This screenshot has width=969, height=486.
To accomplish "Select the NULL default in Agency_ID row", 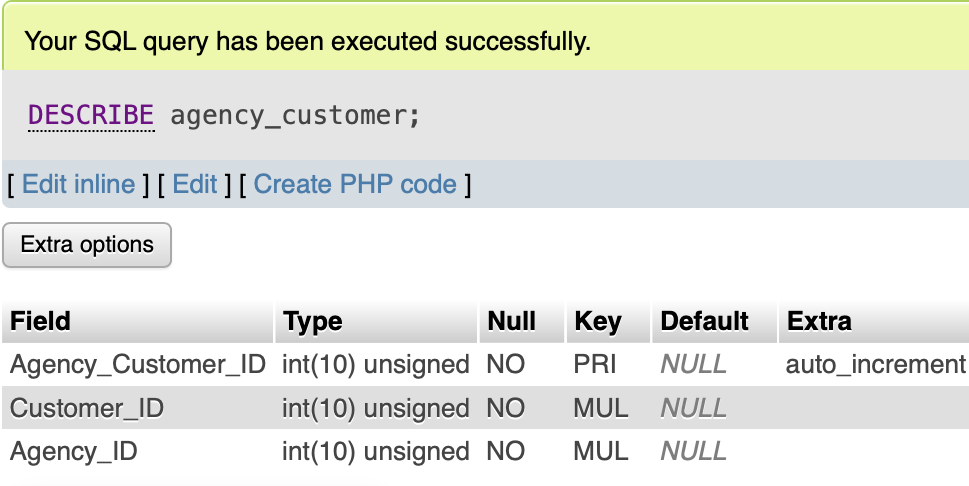I will point(693,452).
